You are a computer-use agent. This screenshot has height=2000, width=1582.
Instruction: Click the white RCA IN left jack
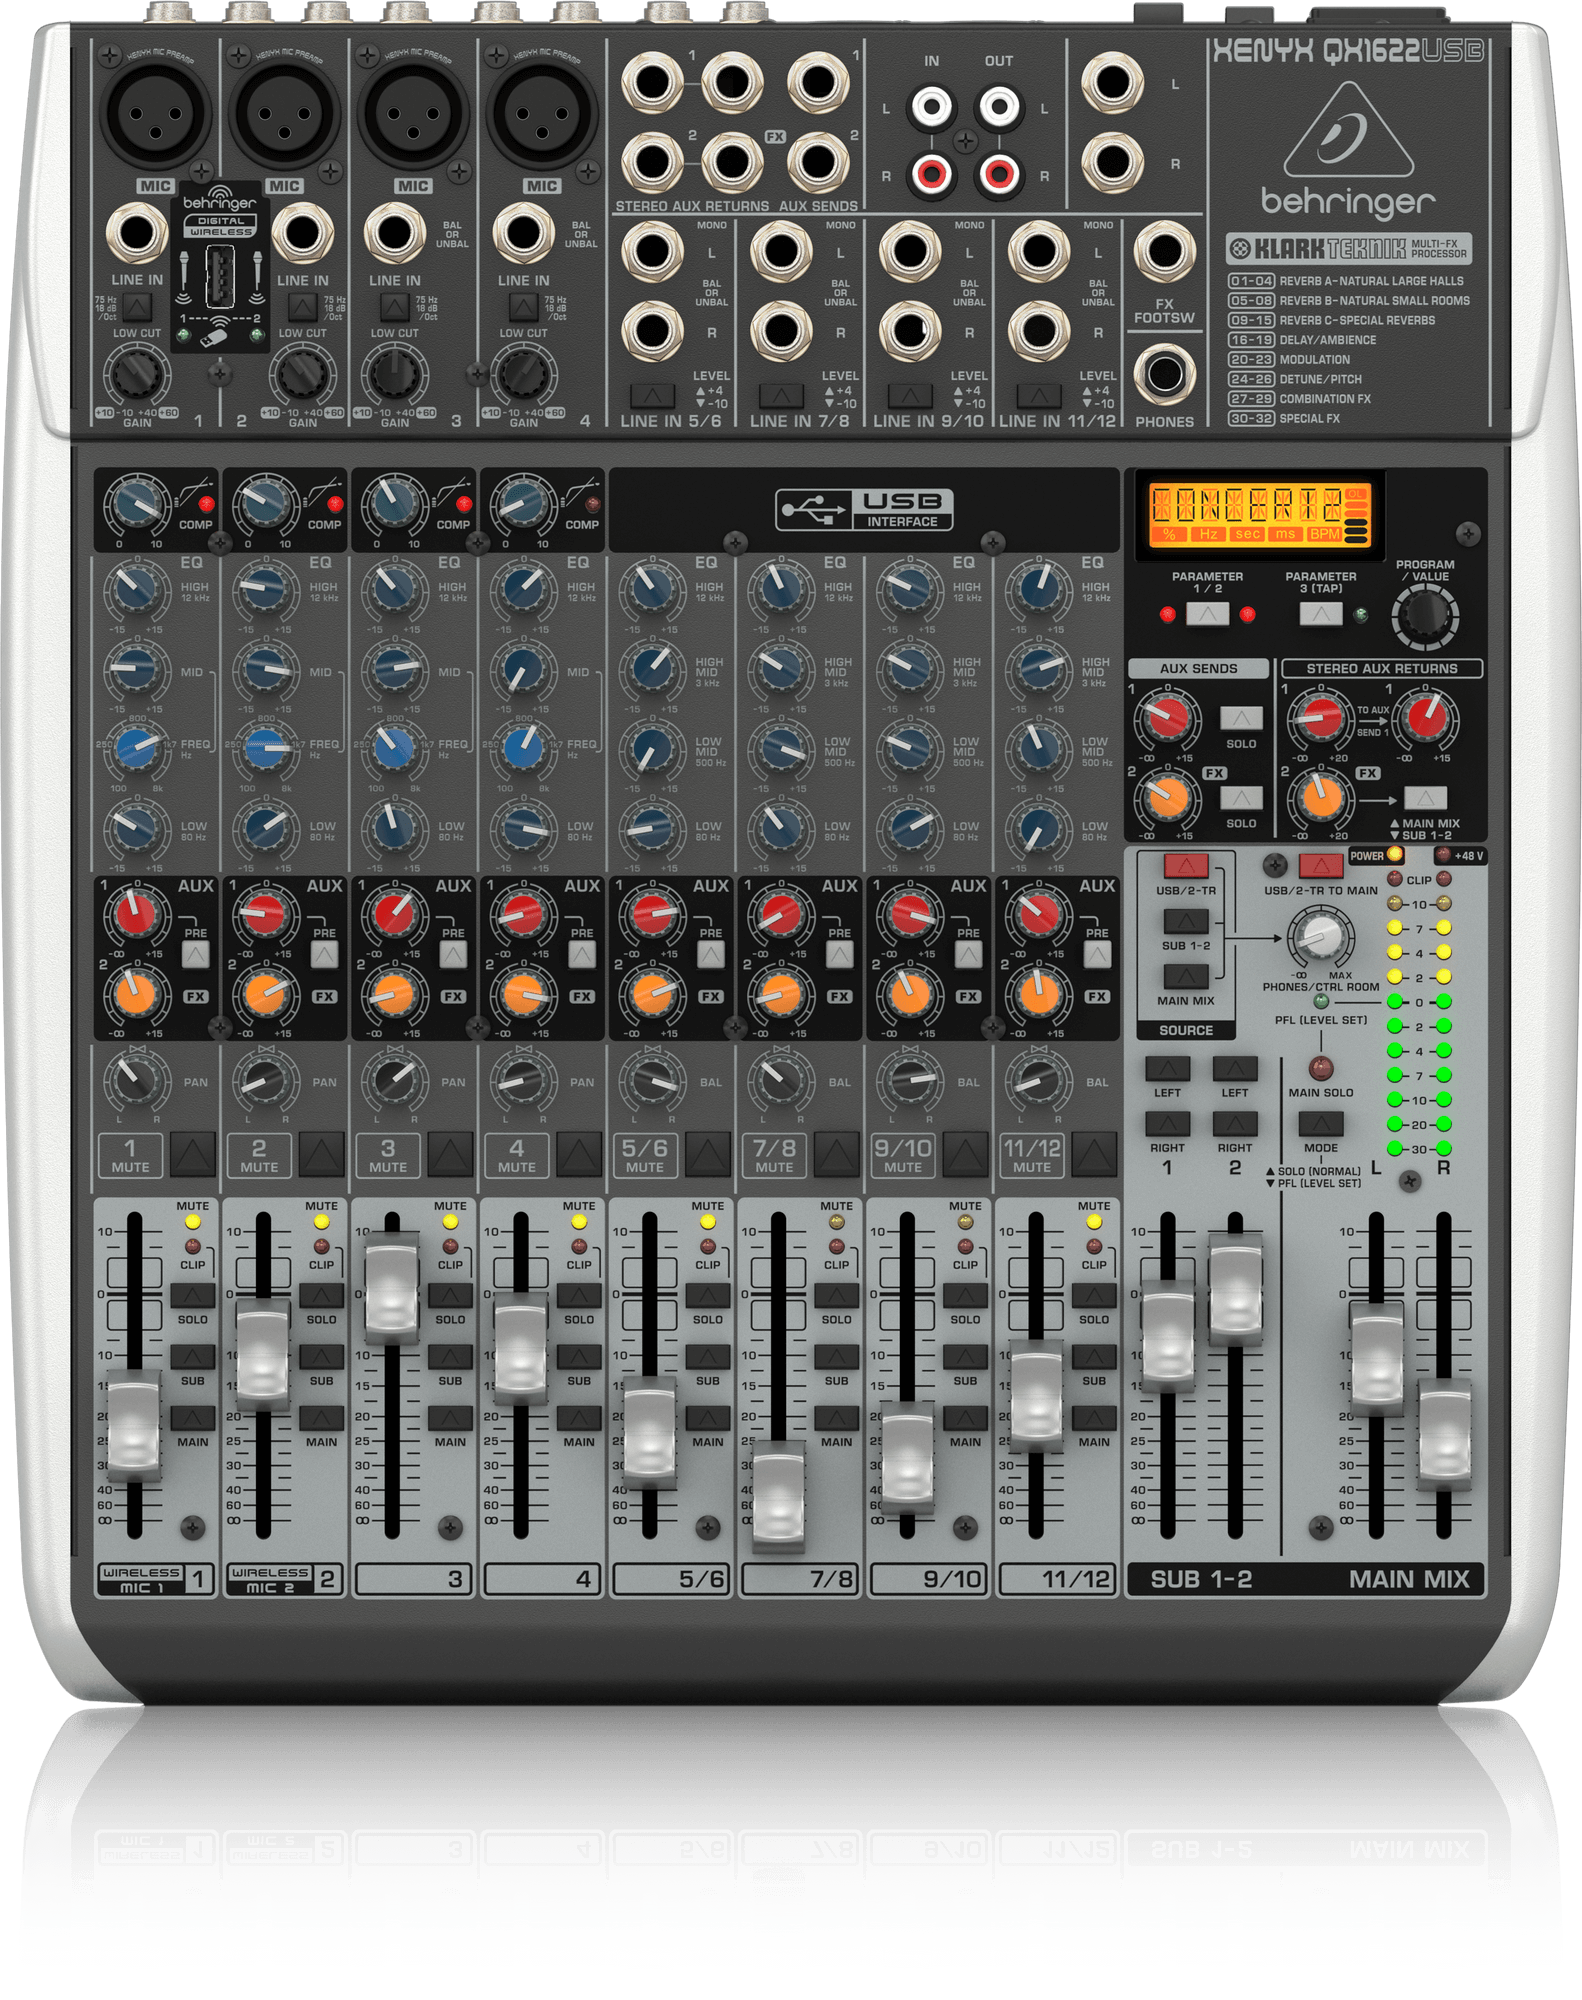pos(931,106)
